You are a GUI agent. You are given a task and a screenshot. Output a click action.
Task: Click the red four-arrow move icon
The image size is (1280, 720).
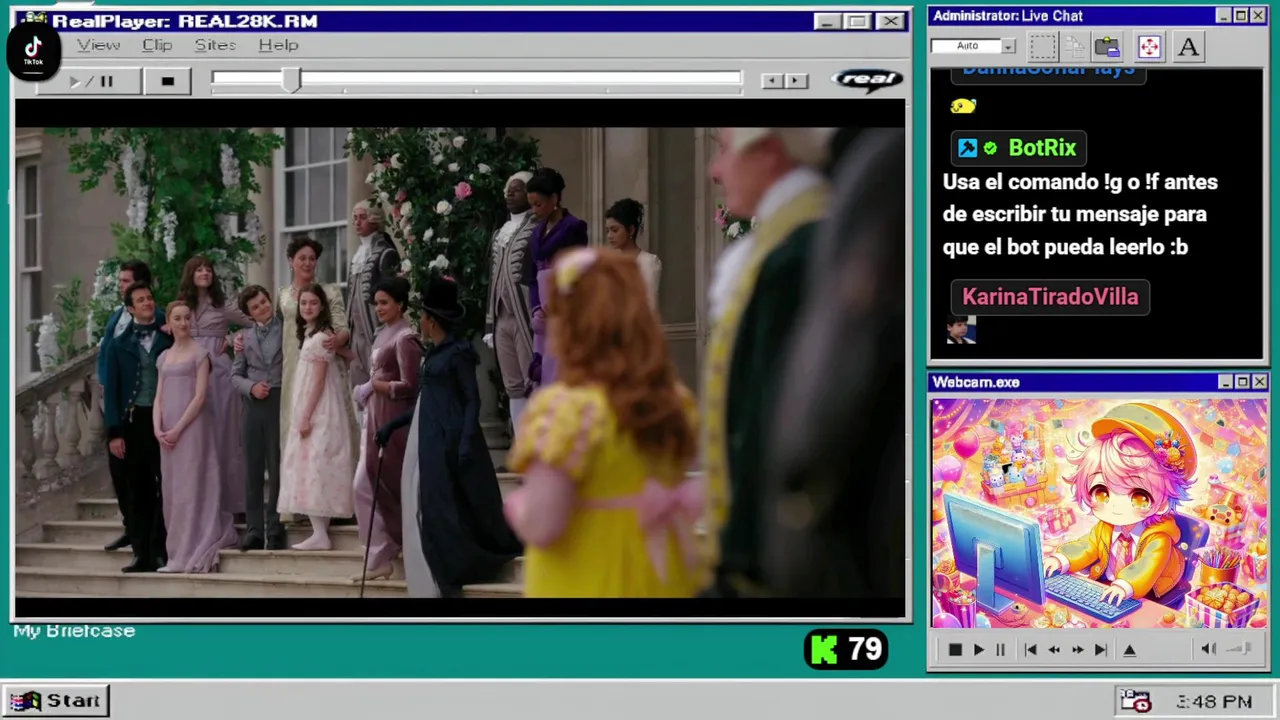click(x=1149, y=47)
